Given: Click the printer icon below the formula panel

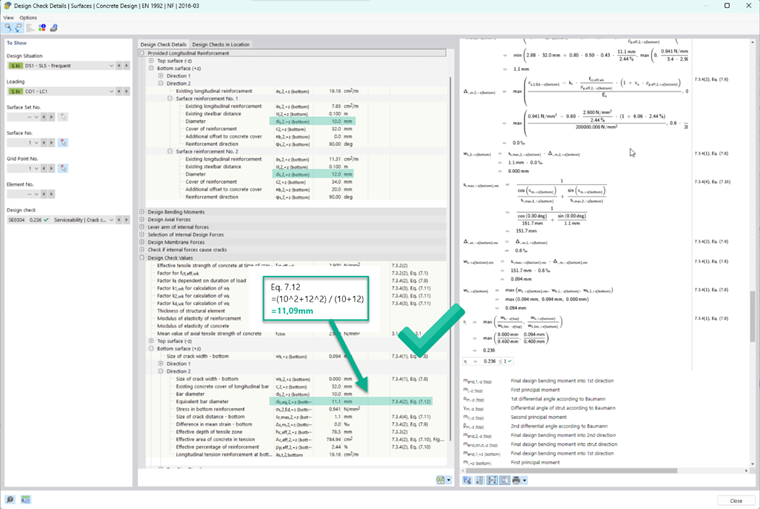Looking at the screenshot, I should [516, 480].
